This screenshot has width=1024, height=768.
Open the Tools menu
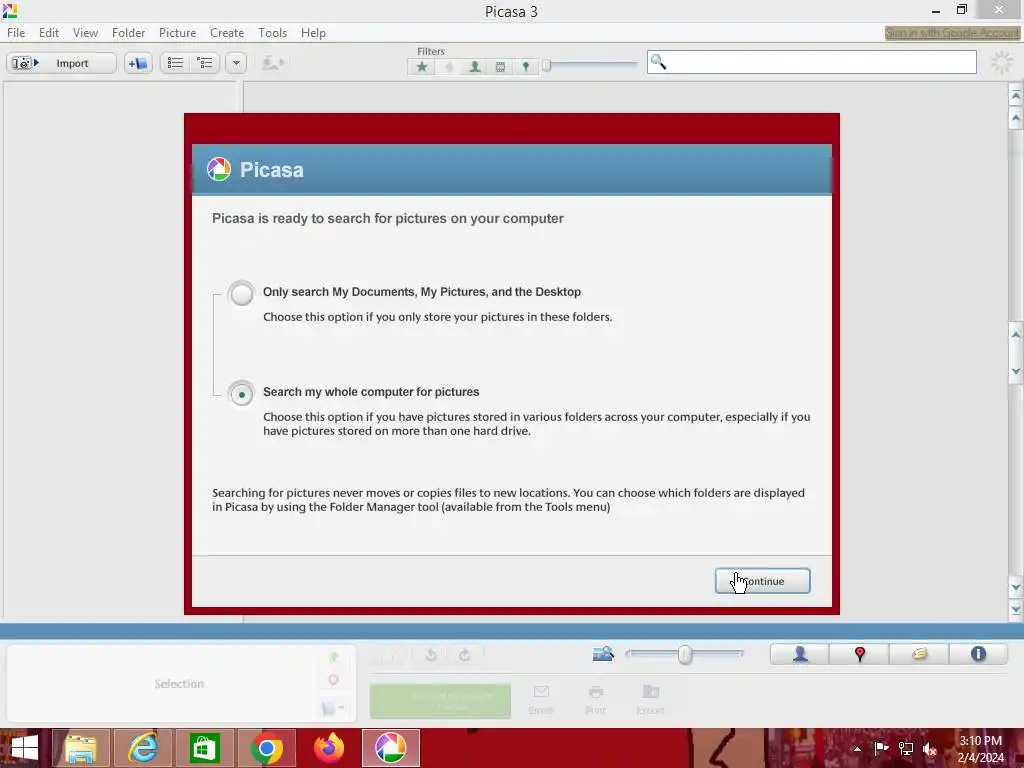[272, 33]
